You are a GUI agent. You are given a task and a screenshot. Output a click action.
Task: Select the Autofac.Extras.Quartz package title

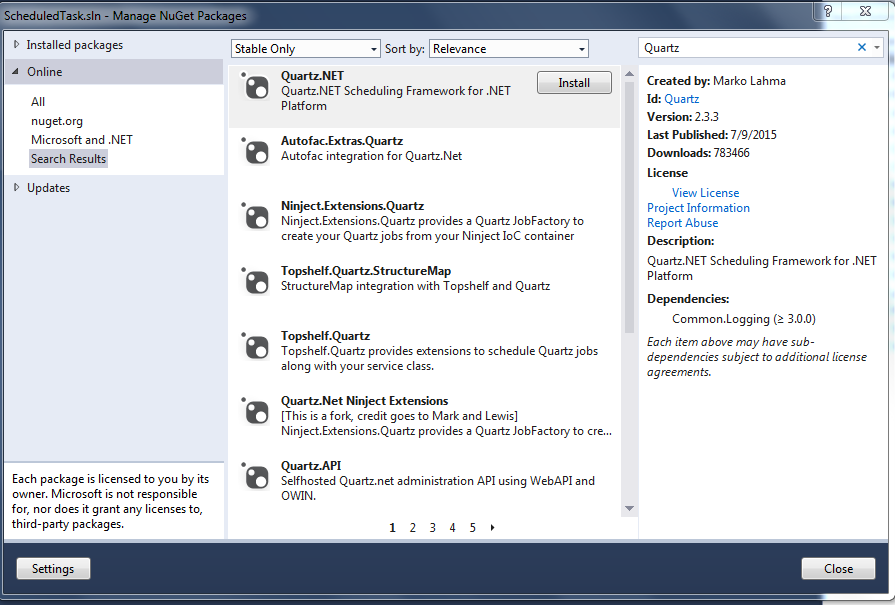coord(342,141)
